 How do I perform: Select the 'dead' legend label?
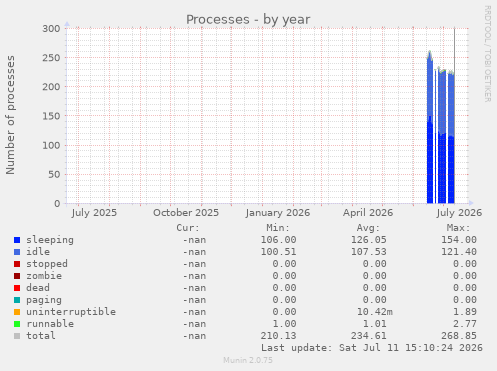38,288
